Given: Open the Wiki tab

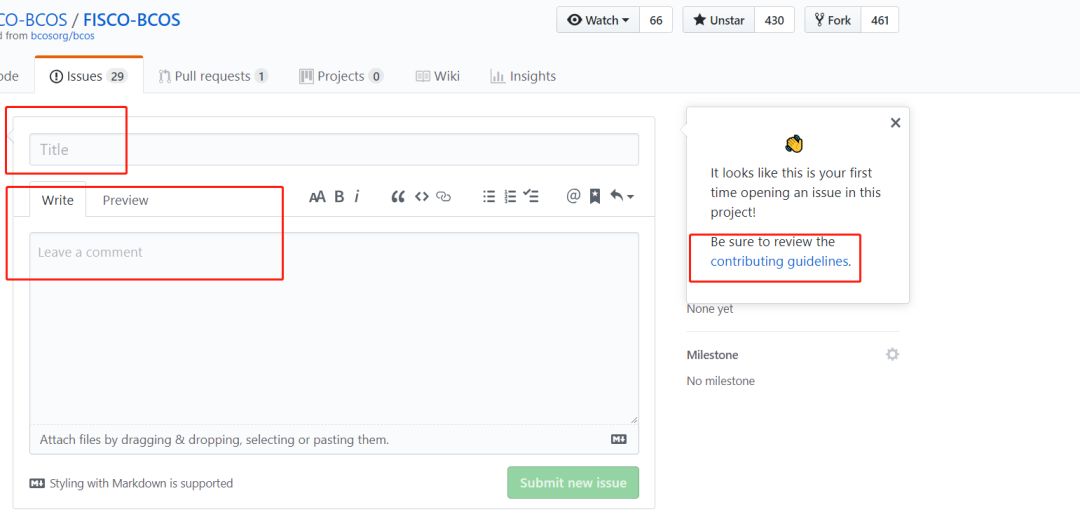Looking at the screenshot, I should [437, 76].
